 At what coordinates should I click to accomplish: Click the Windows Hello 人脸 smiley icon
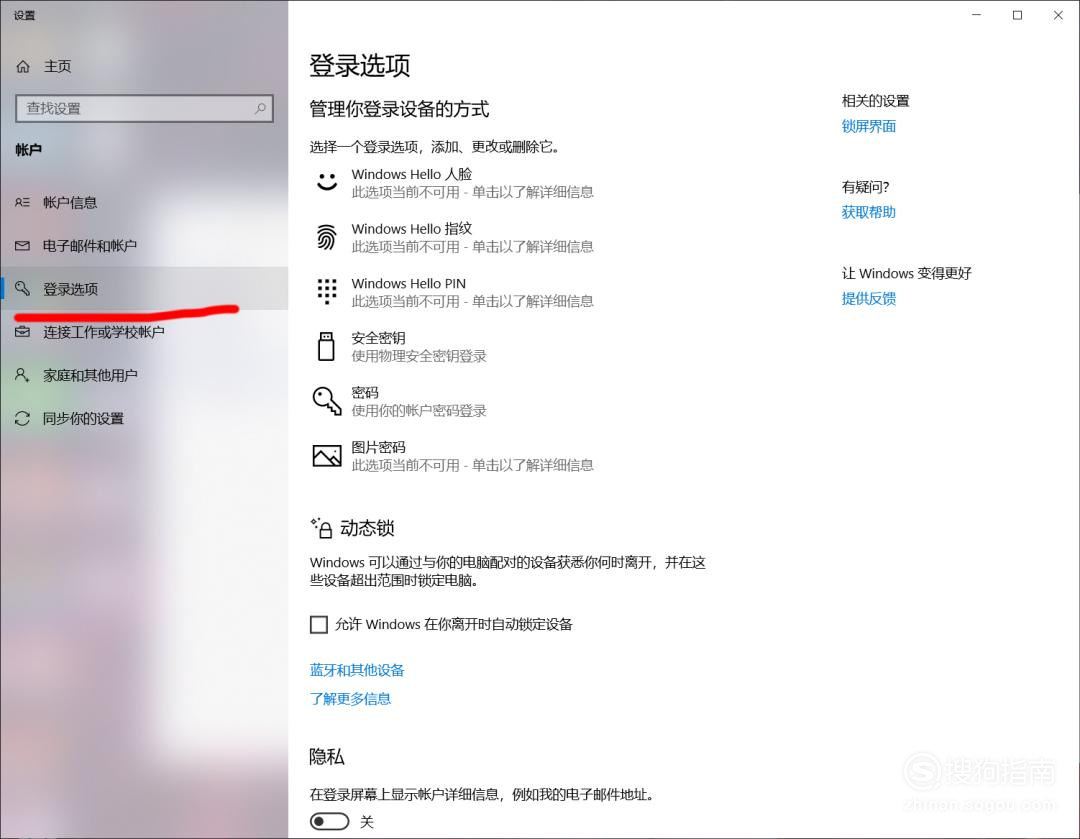pos(326,182)
